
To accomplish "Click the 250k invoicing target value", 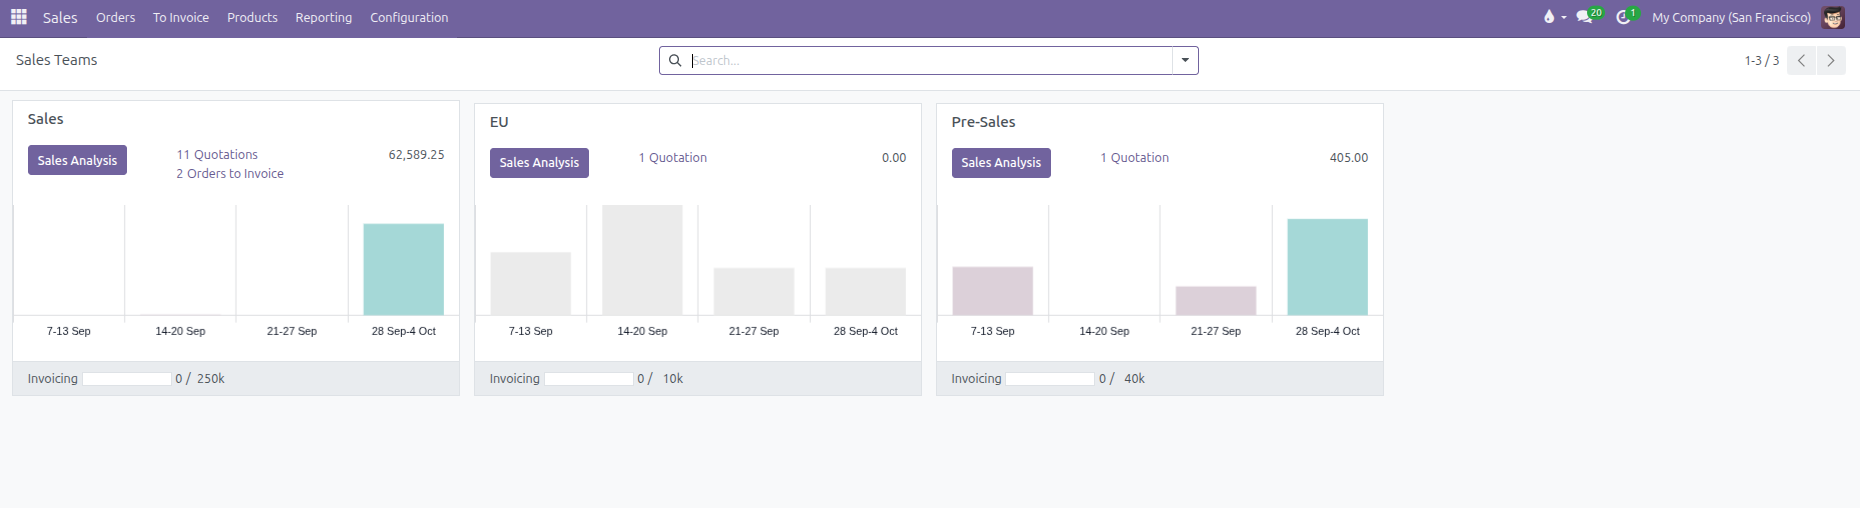I will (x=210, y=379).
